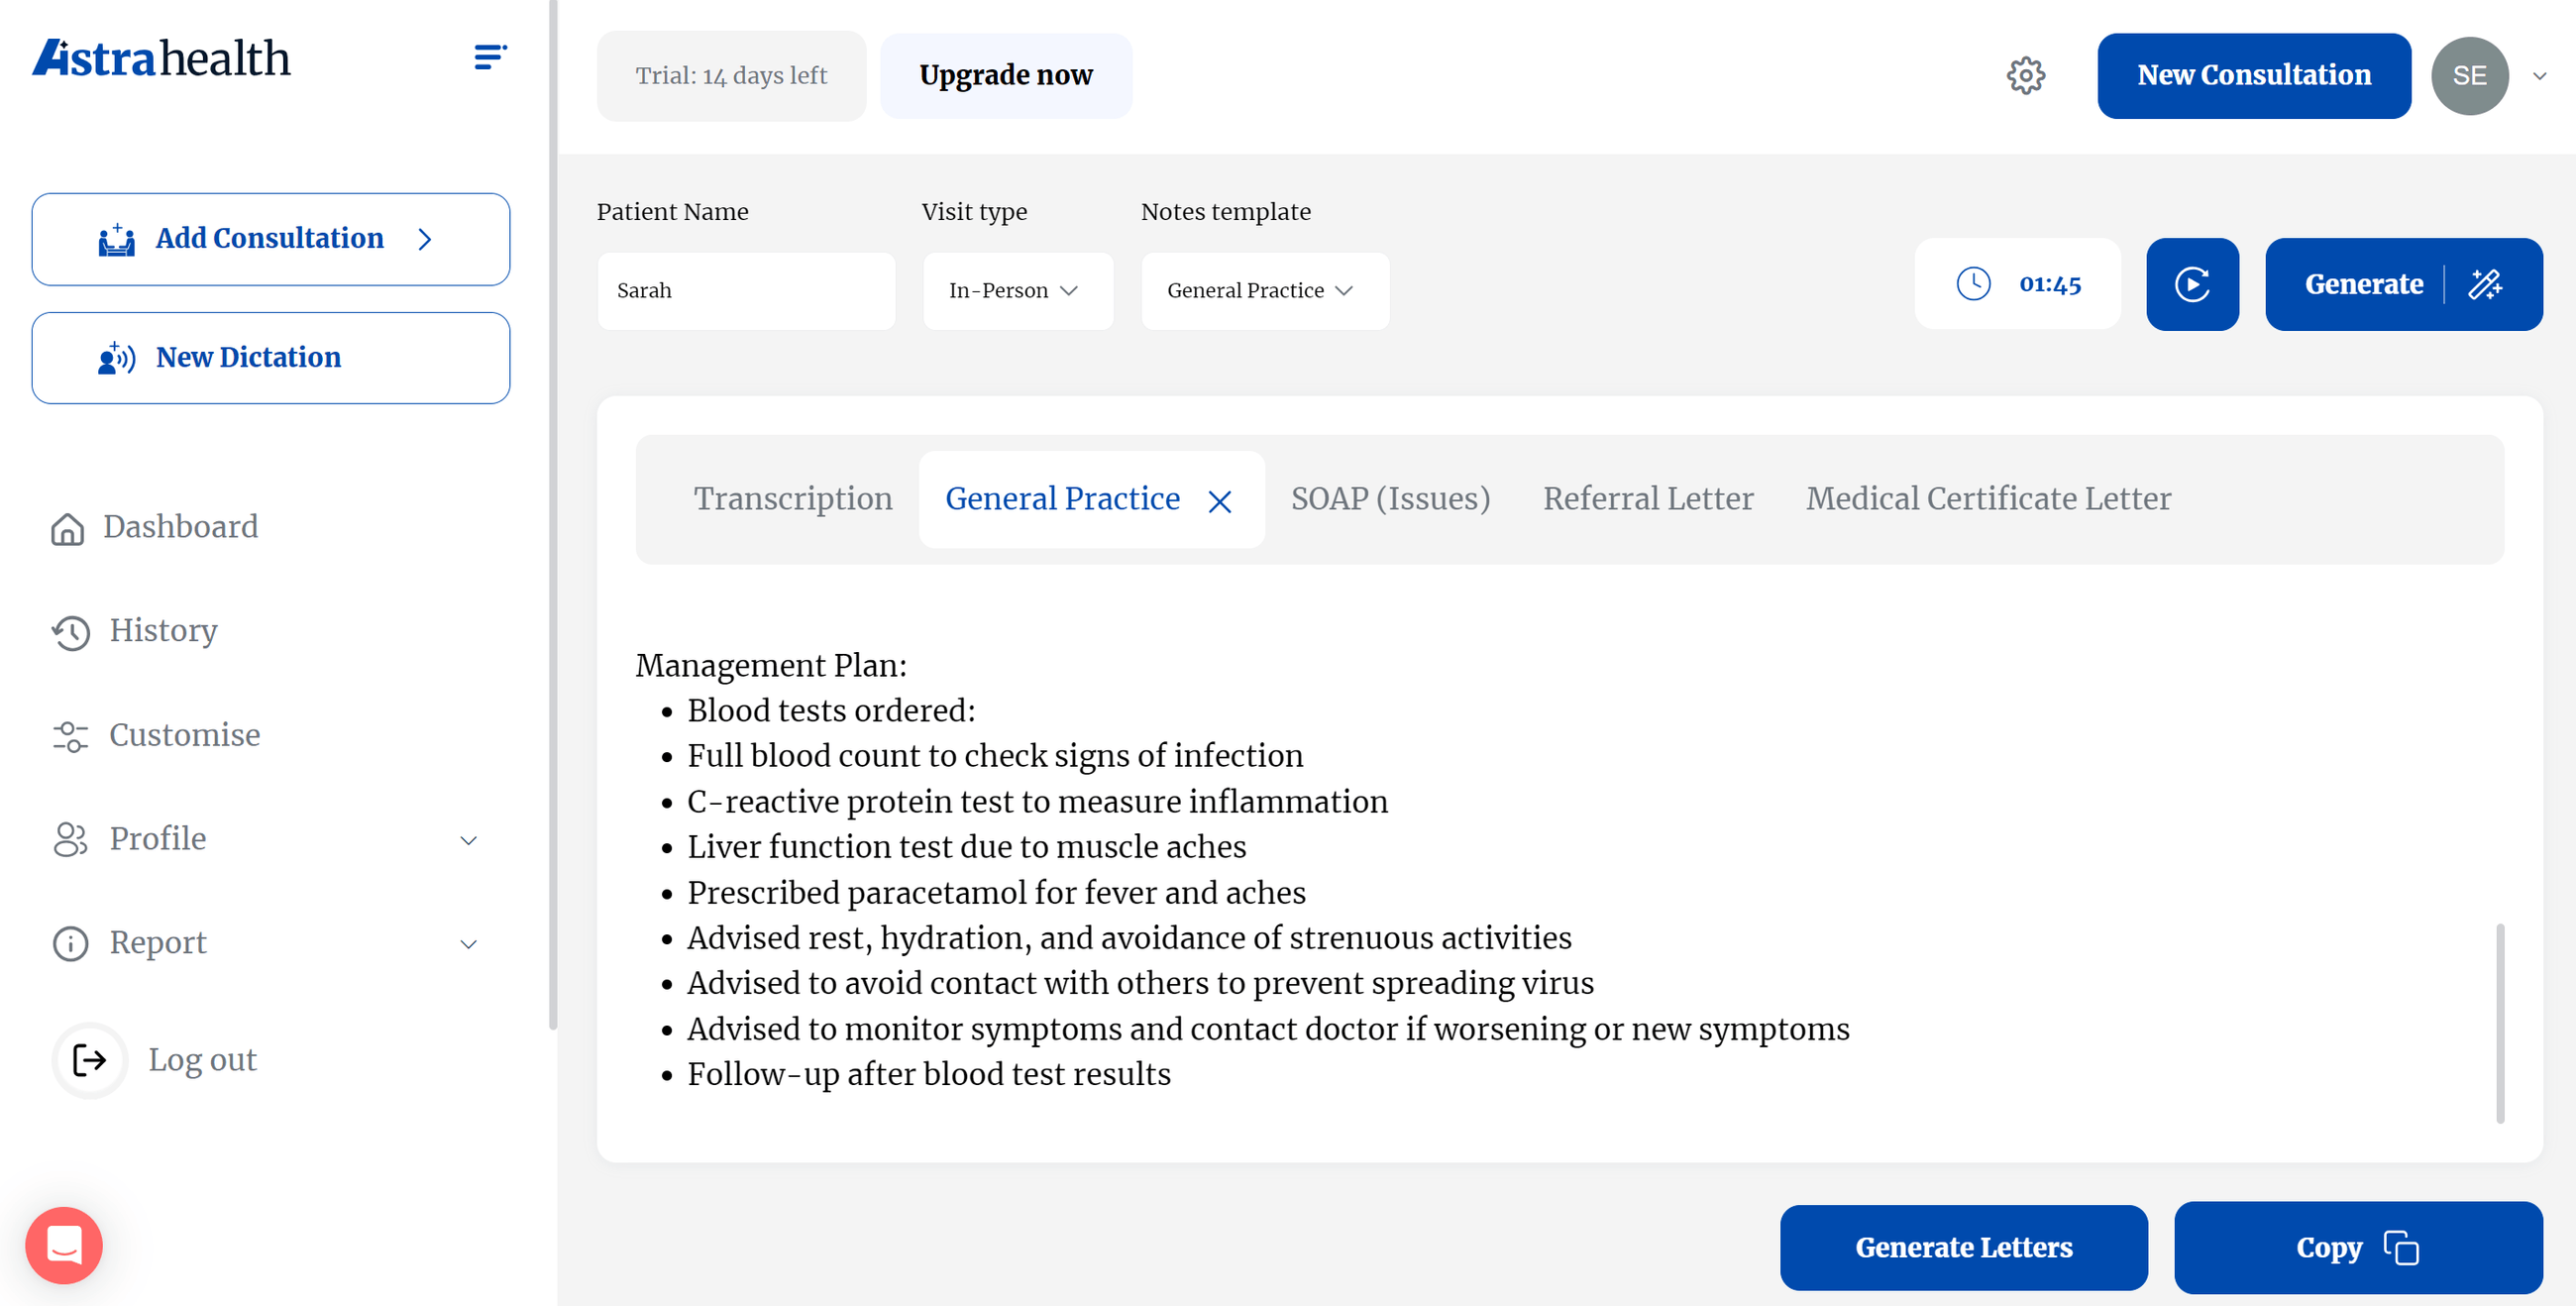The height and width of the screenshot is (1306, 2576).
Task: Click the Upgrade now button
Action: [1006, 74]
